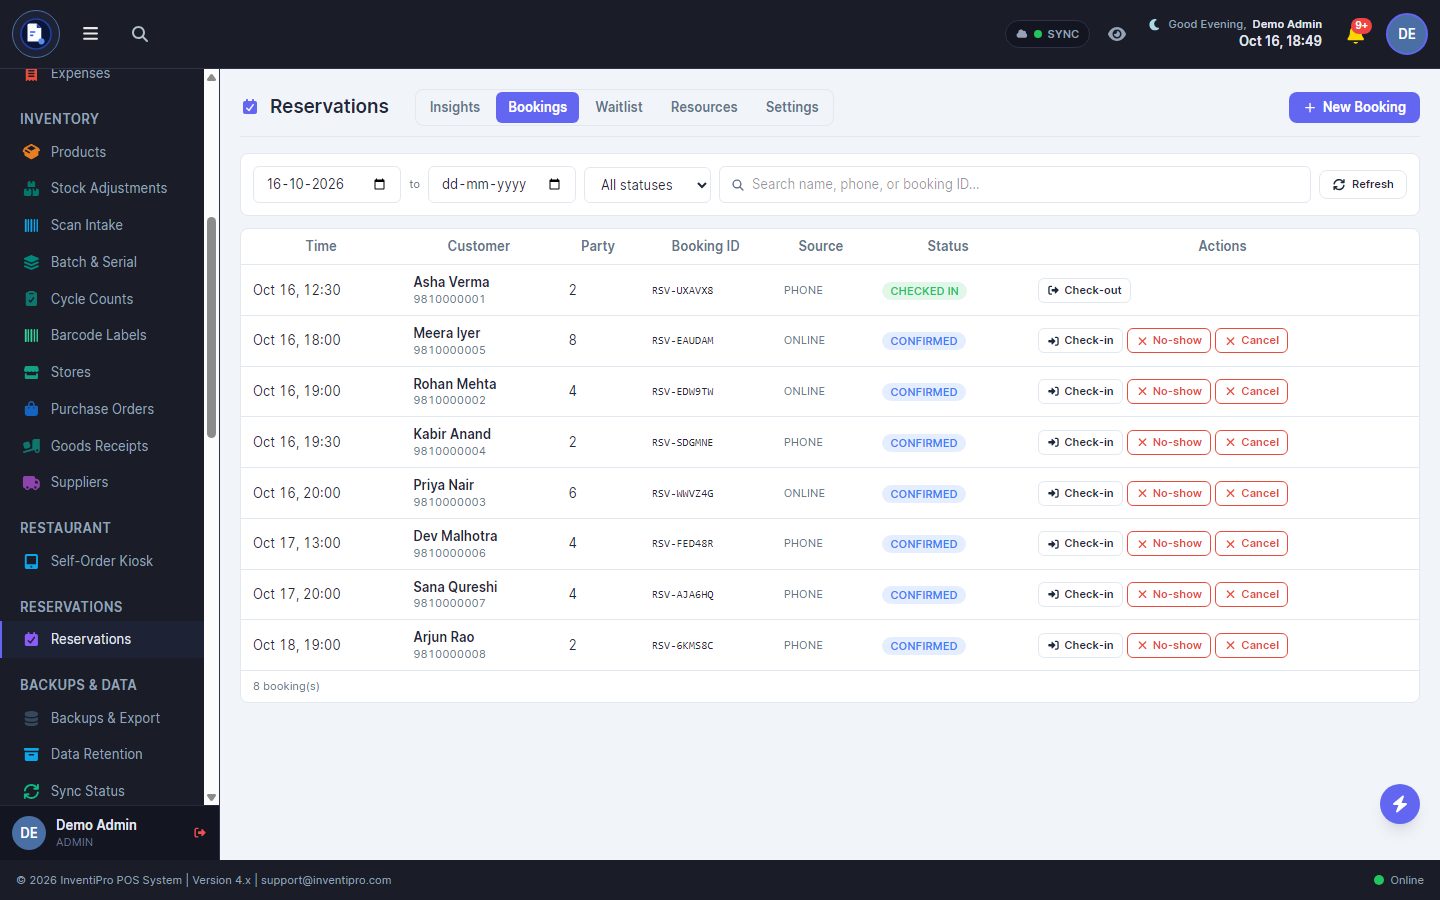
Task: Click the Reservations page heading checkbox icon
Action: click(x=250, y=107)
